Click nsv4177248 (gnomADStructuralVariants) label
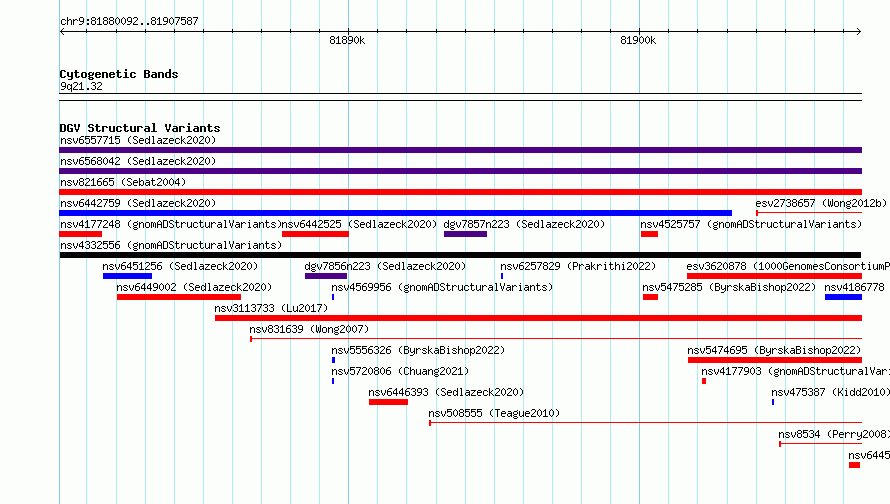Viewport: 890px width, 504px height. pos(171,224)
